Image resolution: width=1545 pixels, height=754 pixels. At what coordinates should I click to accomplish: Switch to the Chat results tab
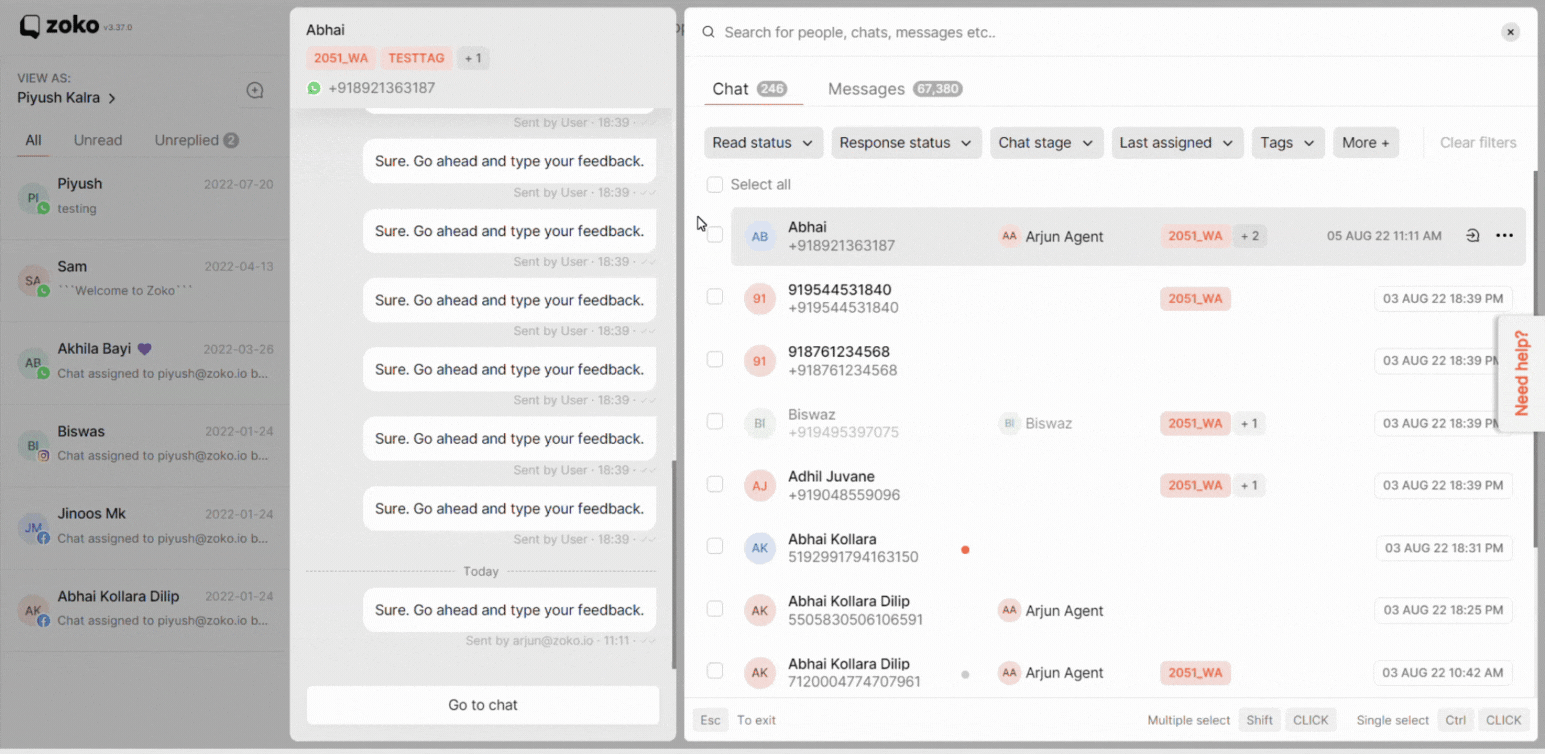tap(749, 89)
